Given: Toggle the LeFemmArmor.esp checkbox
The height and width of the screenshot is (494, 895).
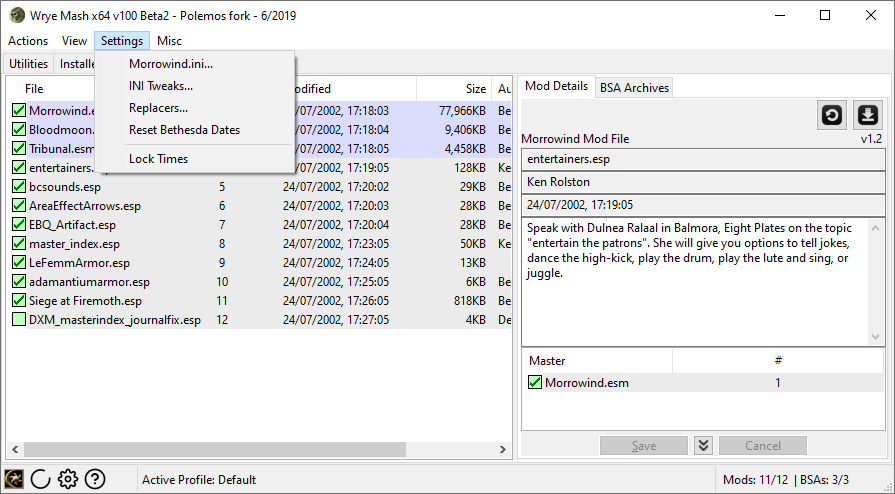Looking at the screenshot, I should tap(19, 263).
